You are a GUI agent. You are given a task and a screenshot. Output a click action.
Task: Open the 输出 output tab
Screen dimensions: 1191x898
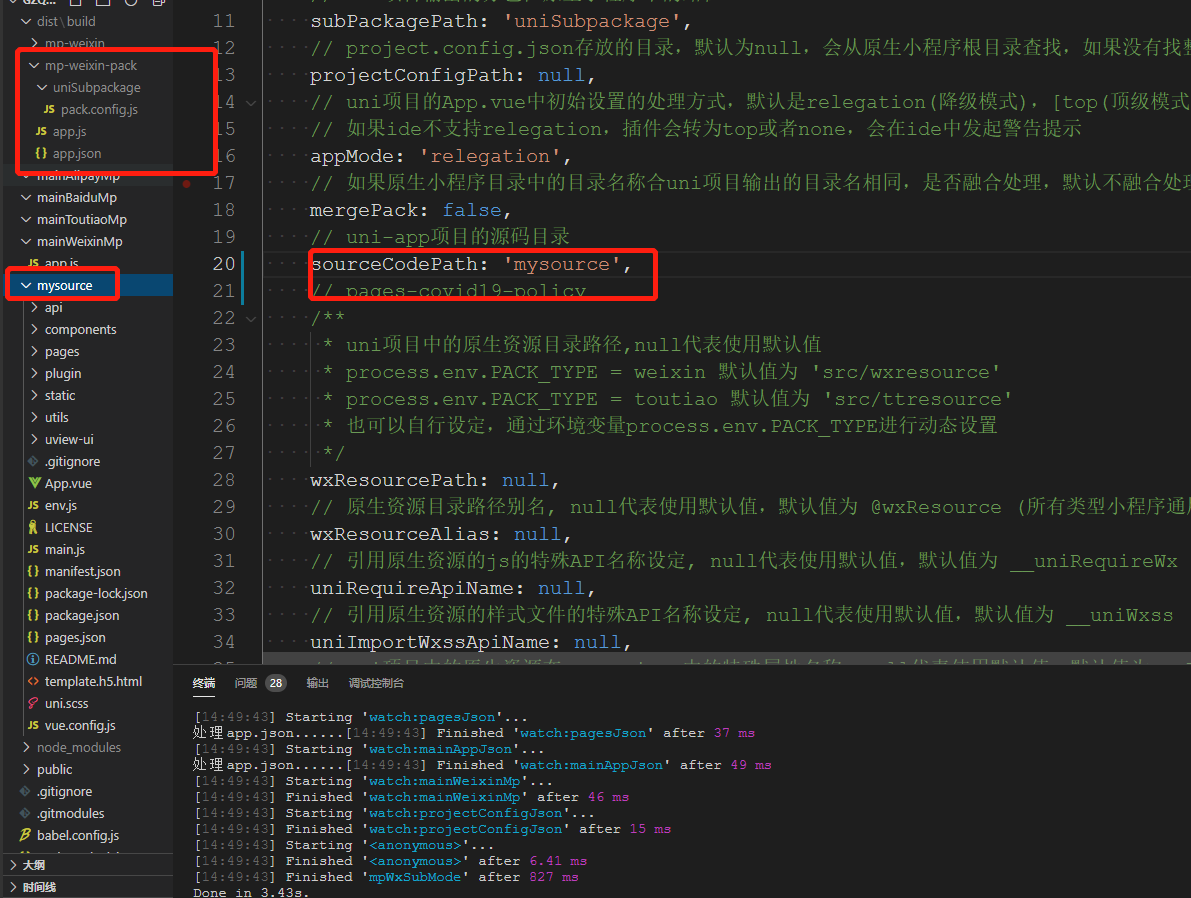point(317,683)
